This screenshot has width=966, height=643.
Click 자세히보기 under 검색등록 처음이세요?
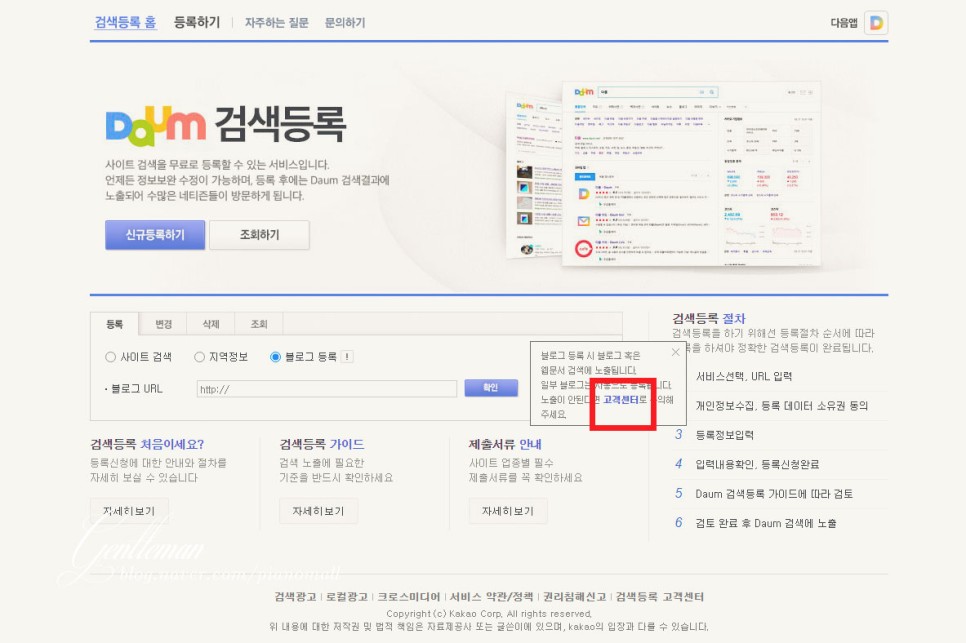[129, 511]
